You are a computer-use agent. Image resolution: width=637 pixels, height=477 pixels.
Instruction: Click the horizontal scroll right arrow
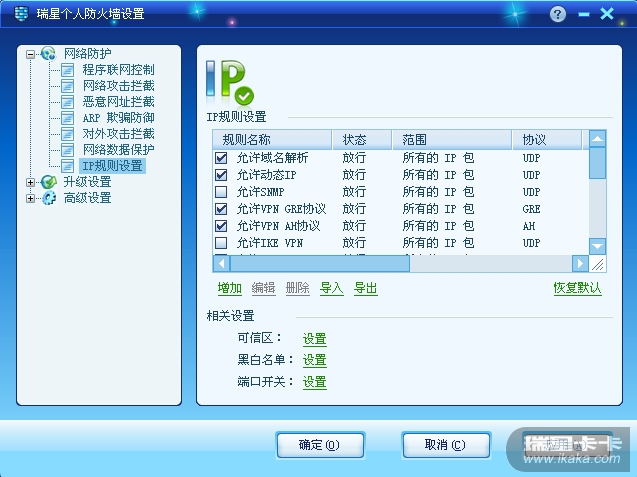(580, 264)
